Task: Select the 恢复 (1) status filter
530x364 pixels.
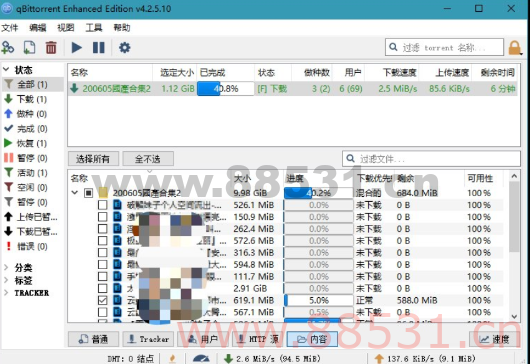Action: click(32, 143)
